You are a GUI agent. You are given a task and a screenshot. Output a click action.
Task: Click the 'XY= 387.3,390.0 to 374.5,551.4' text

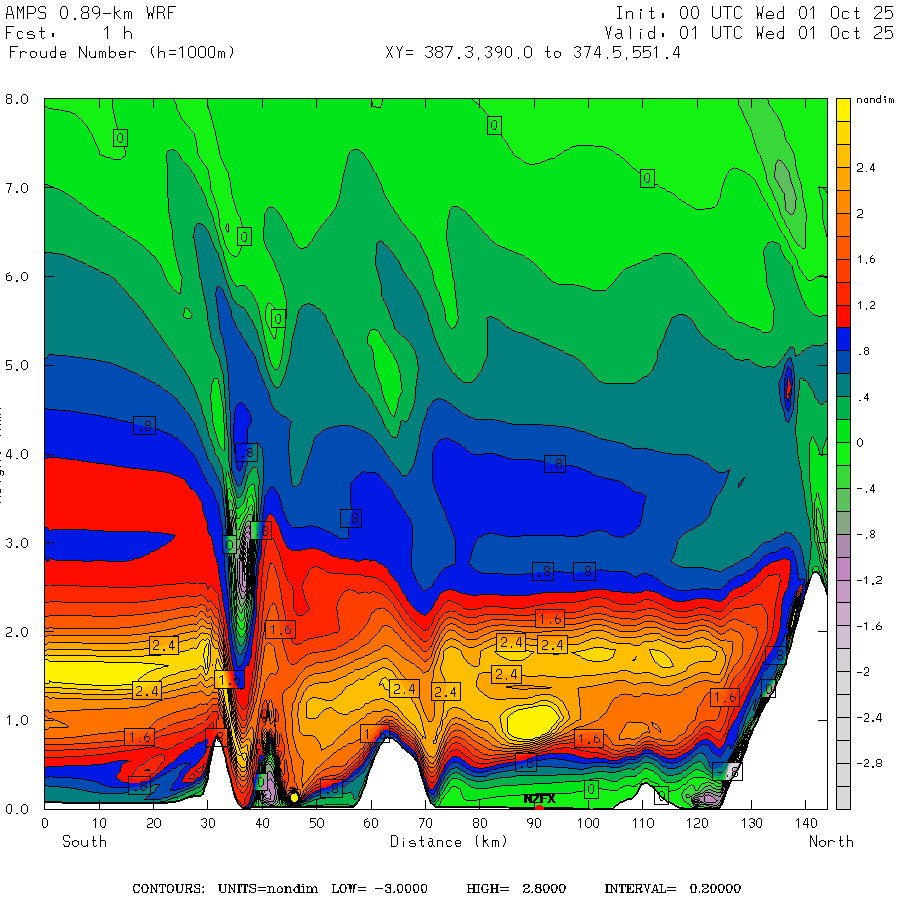(x=533, y=53)
